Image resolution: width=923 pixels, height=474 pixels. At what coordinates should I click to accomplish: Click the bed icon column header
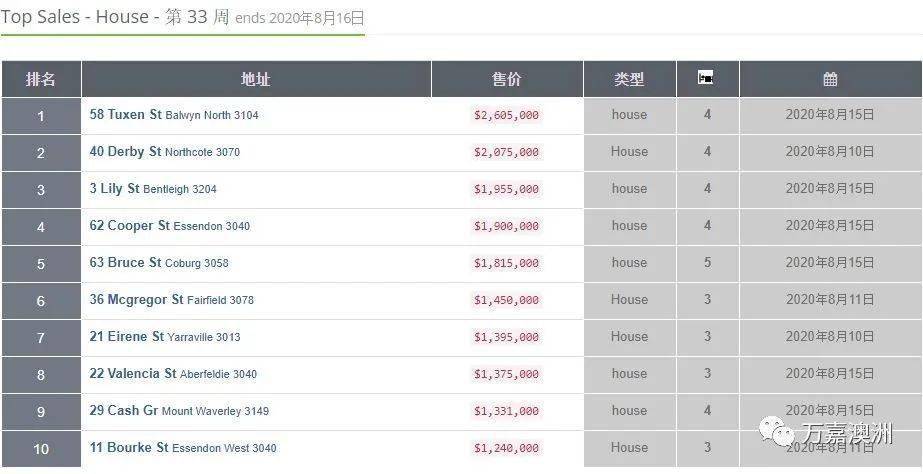click(x=706, y=78)
